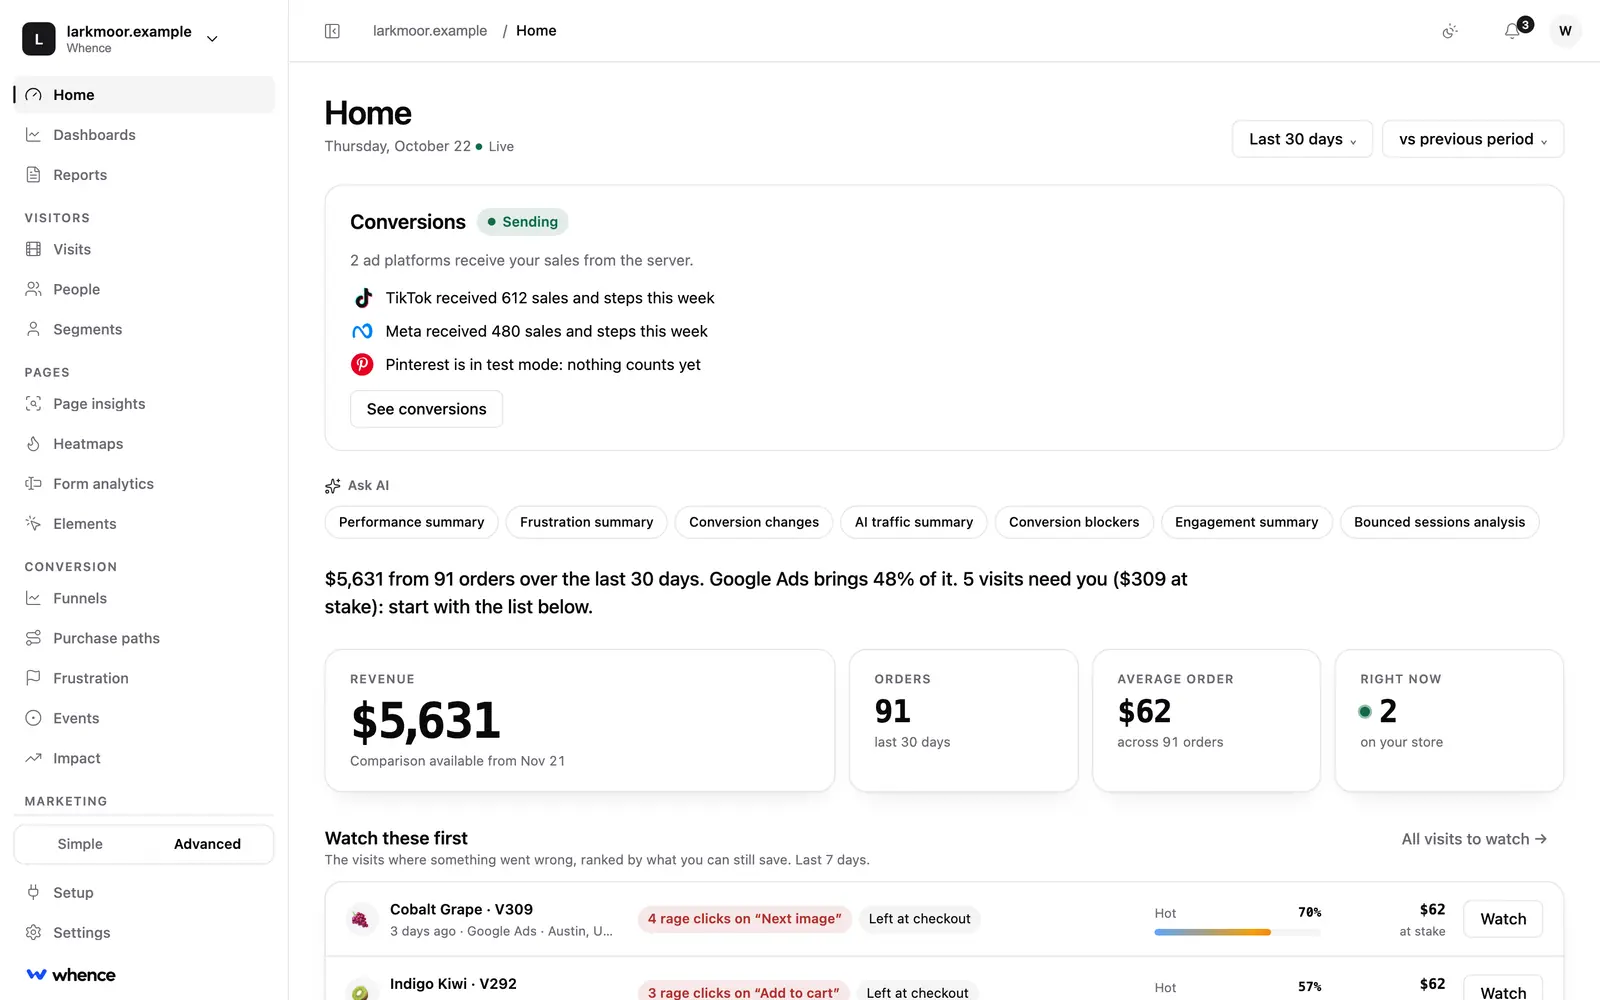Open the W user avatar menu

(x=1565, y=31)
